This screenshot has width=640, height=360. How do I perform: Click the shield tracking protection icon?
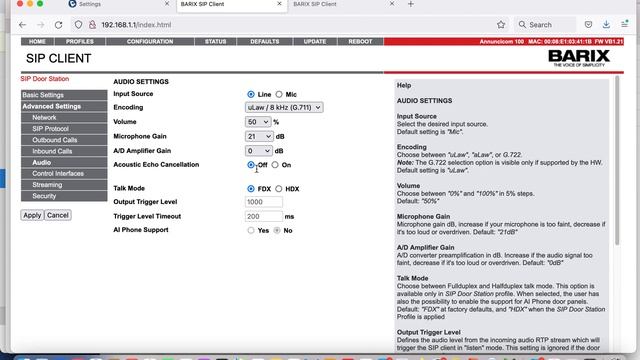(x=78, y=25)
